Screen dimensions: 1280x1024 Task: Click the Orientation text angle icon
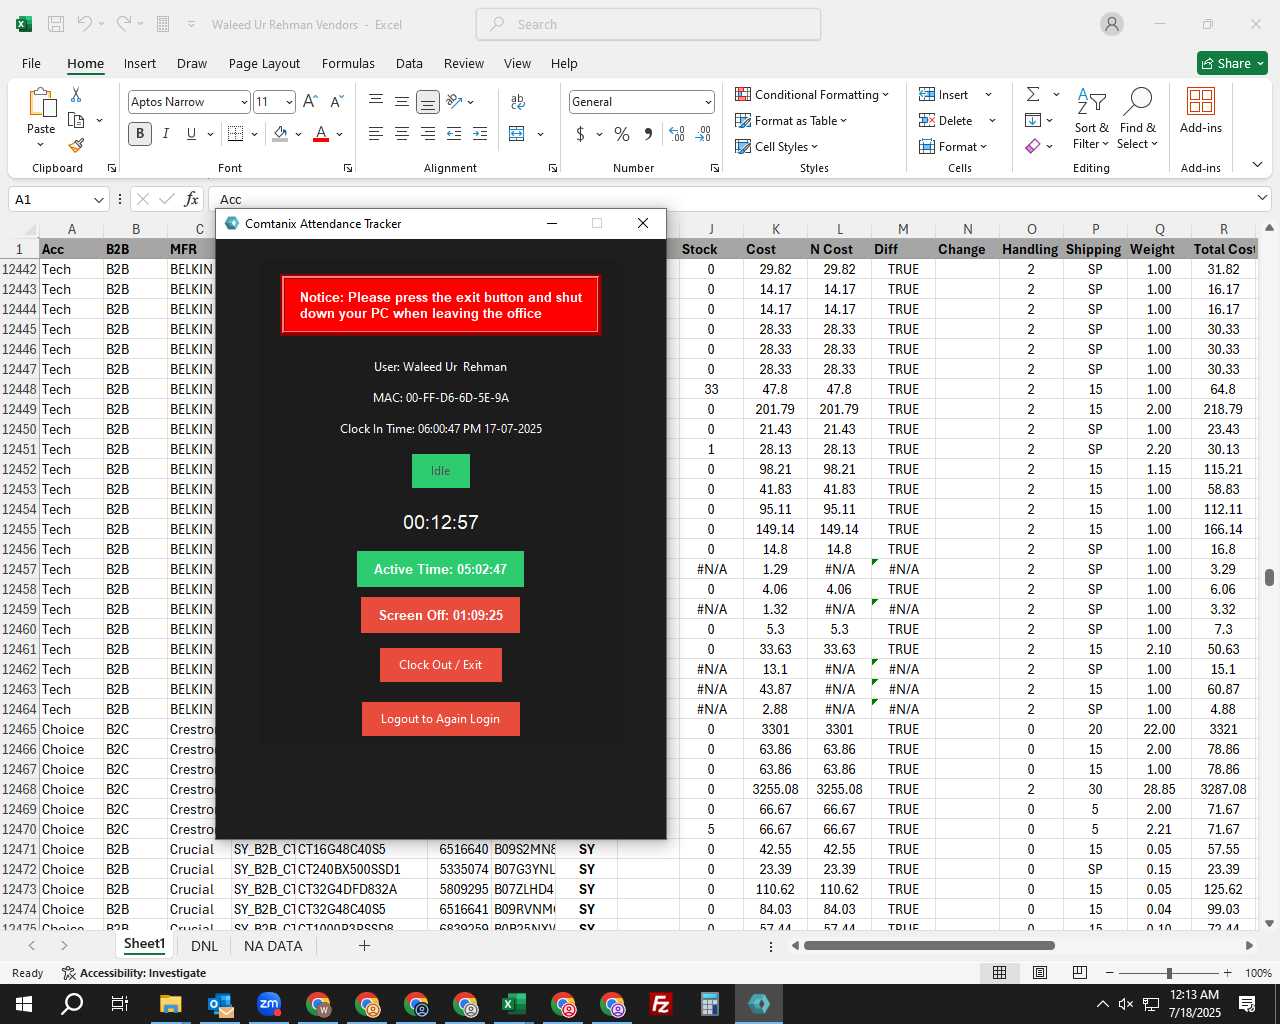[x=455, y=101]
